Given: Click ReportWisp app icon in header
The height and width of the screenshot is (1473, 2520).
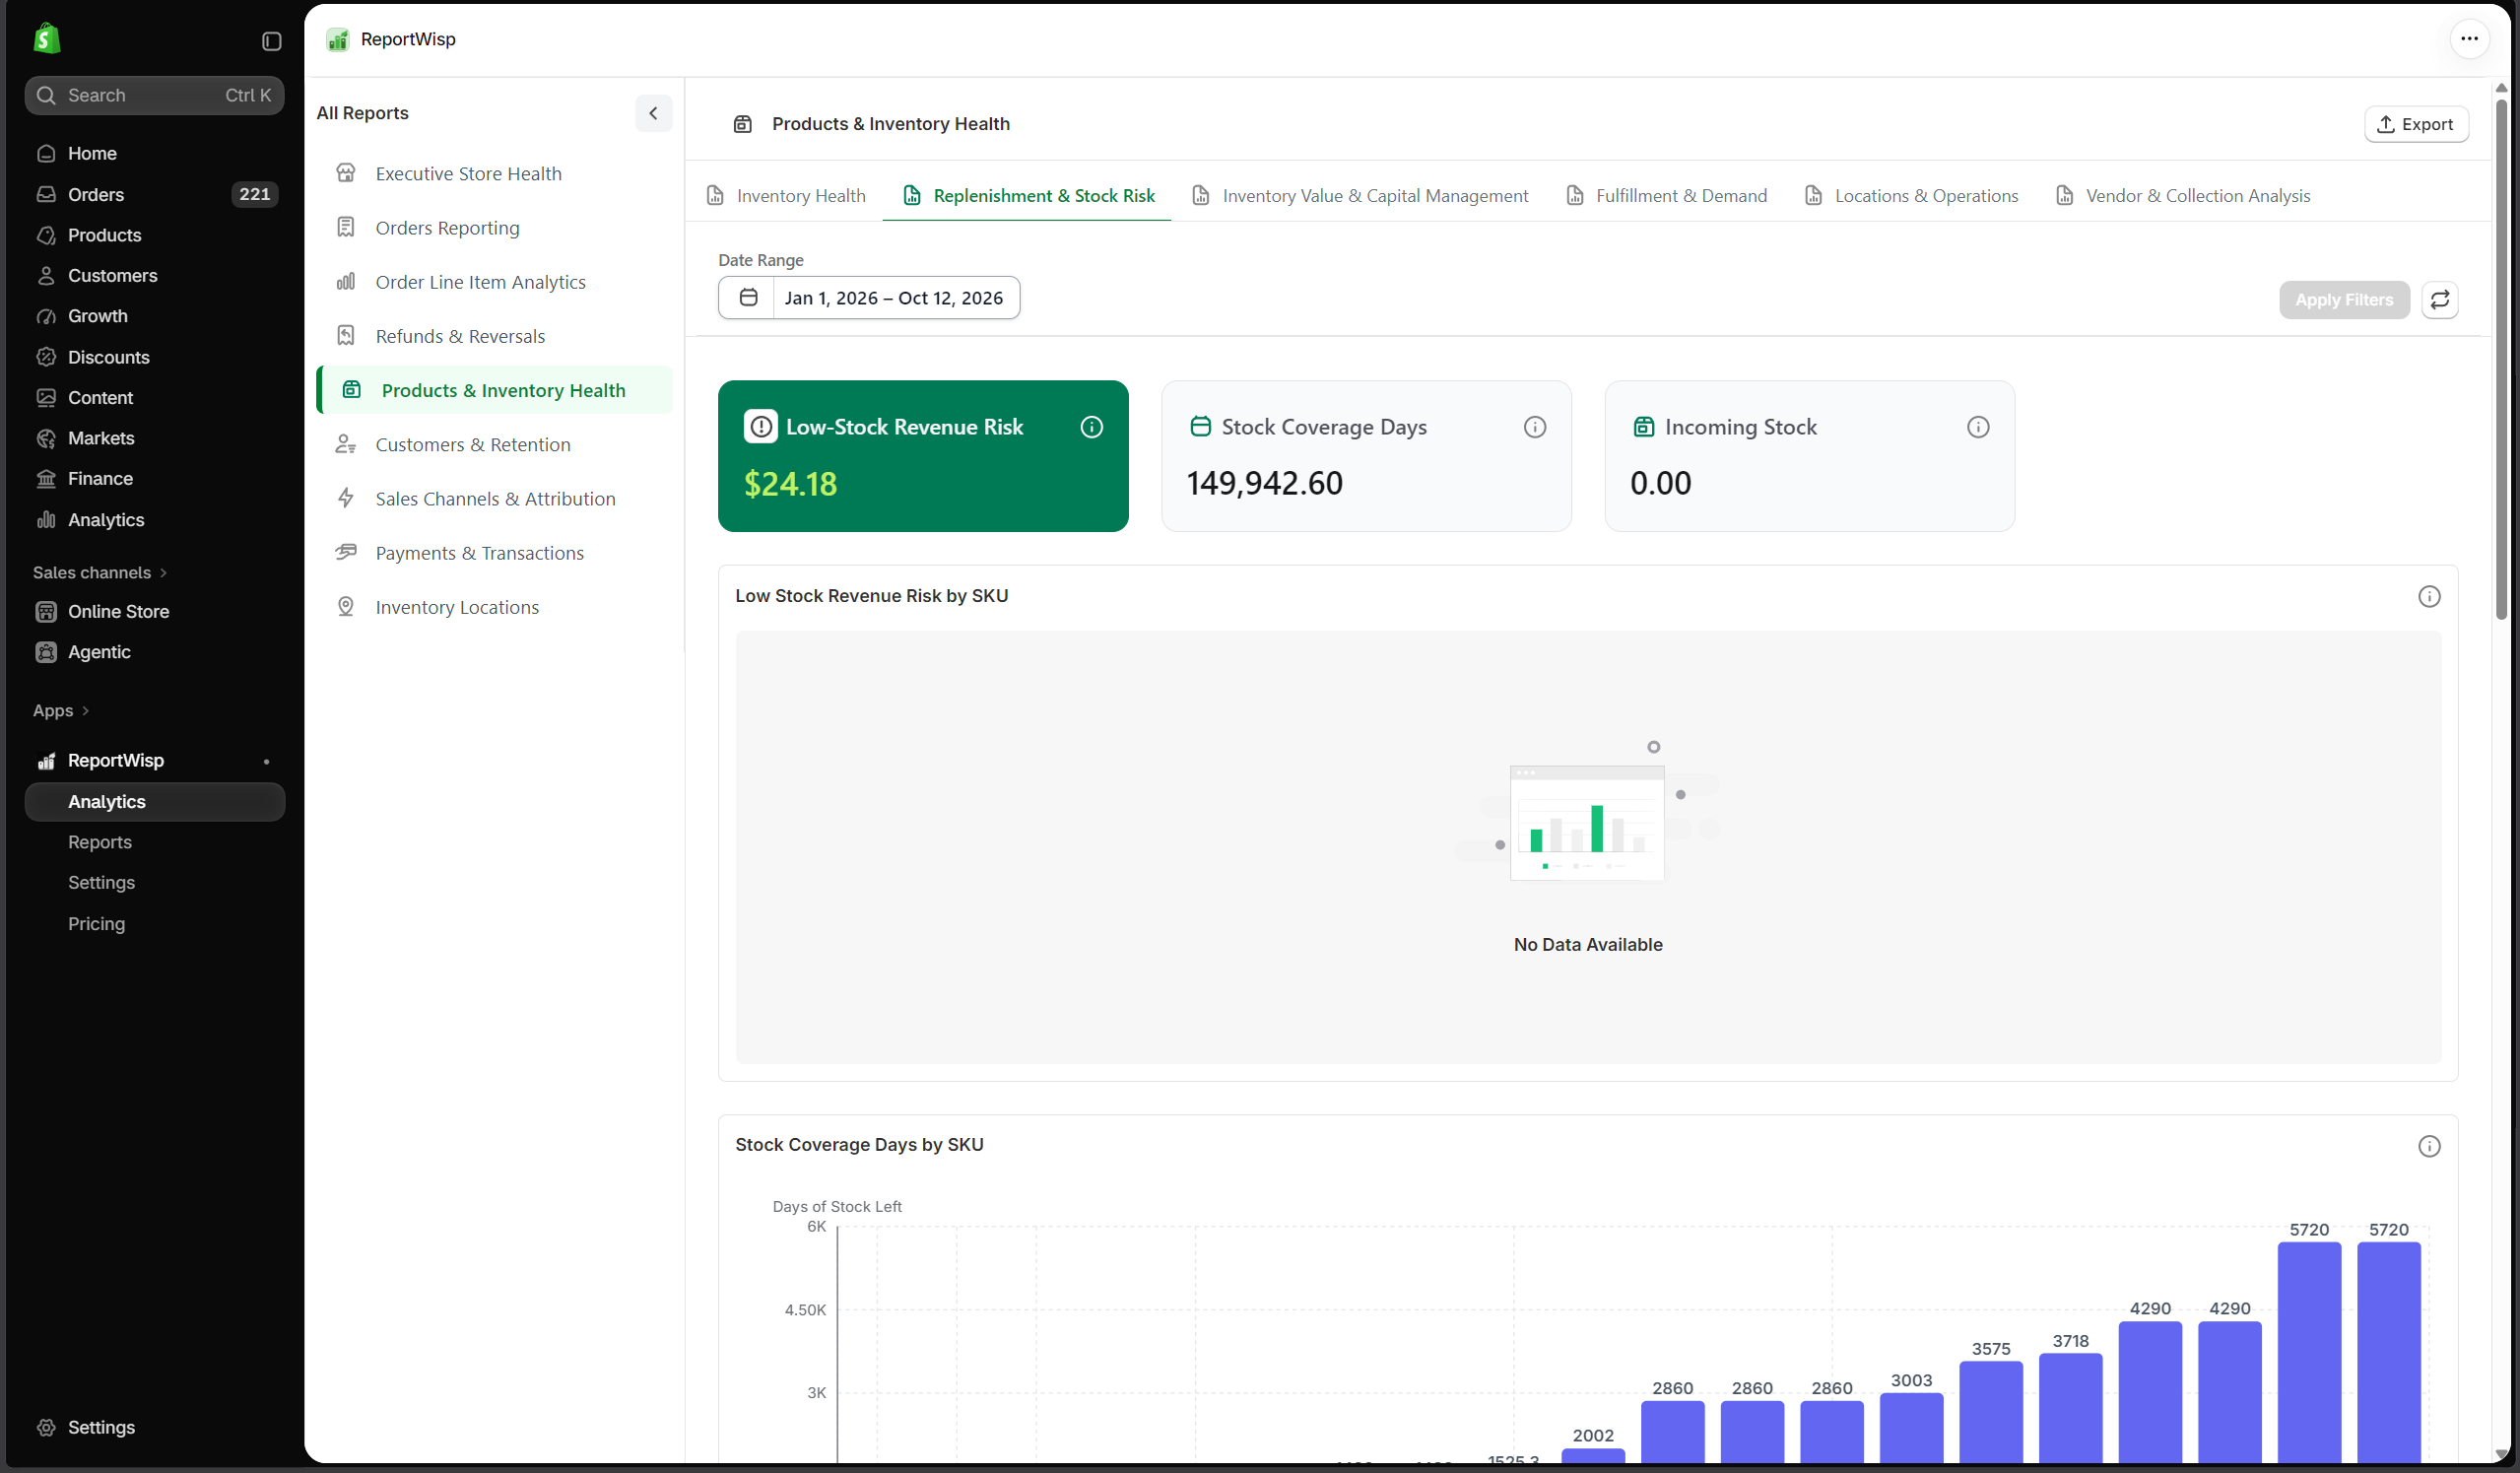Looking at the screenshot, I should [338, 39].
